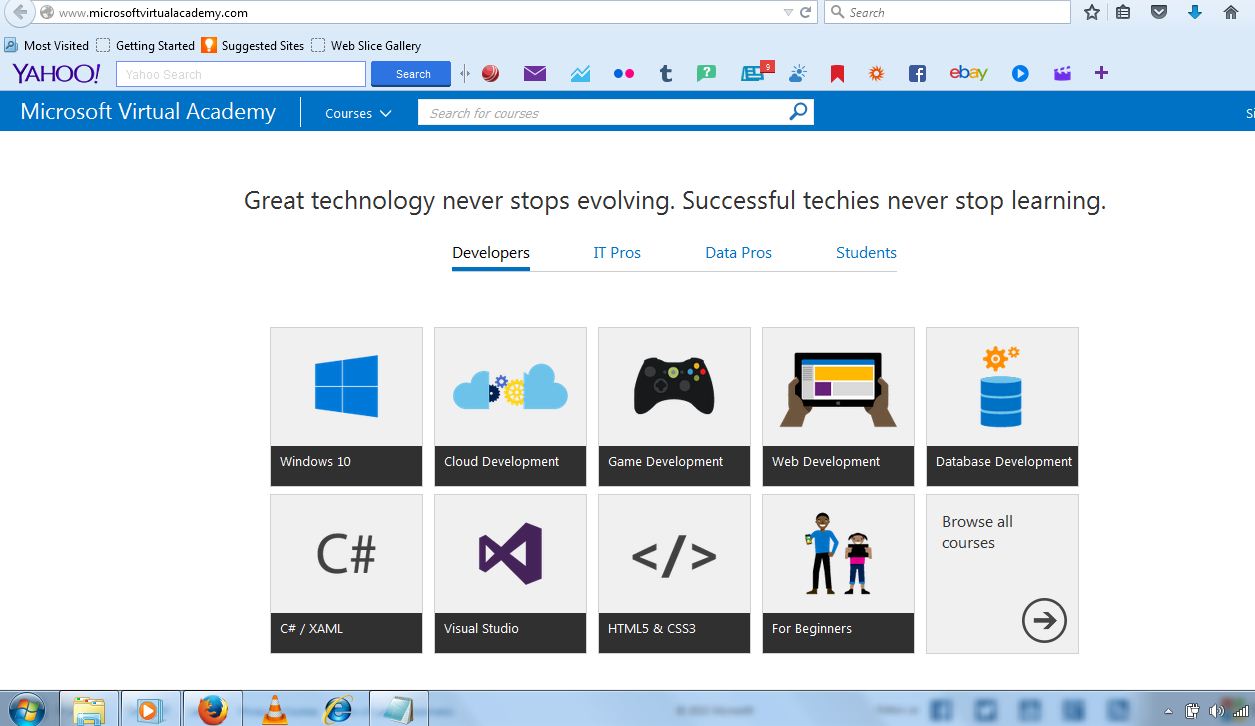Open Flickr from the Yahoo toolbar
The image size is (1255, 726).
click(623, 72)
